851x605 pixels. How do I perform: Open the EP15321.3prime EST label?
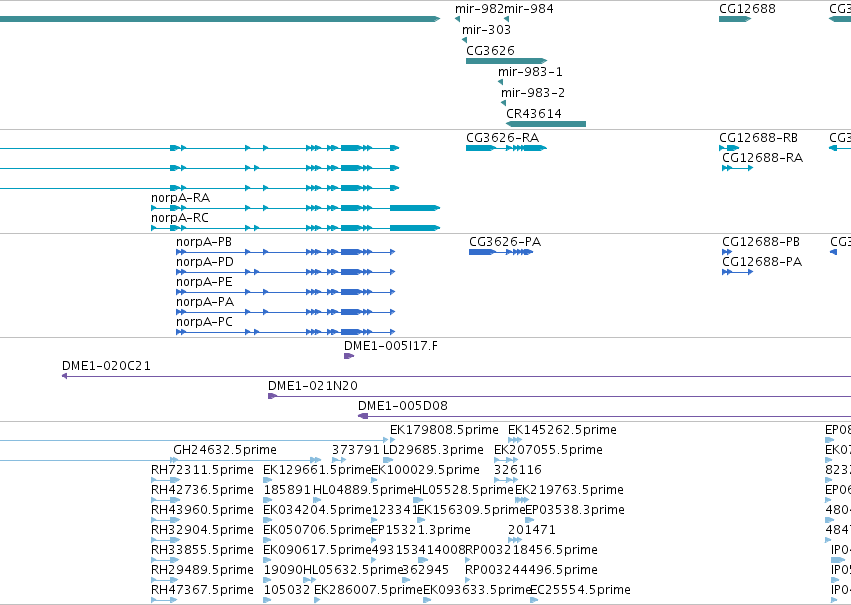point(421,530)
